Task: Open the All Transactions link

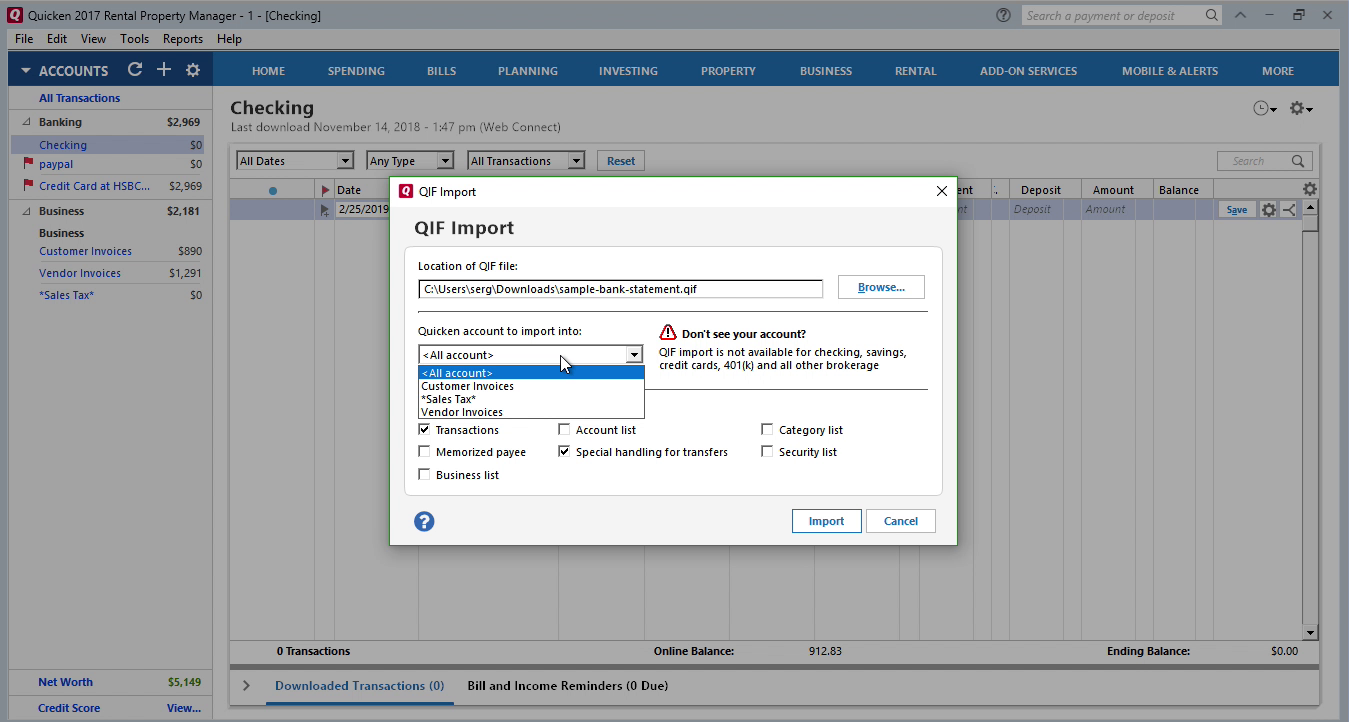Action: tap(80, 98)
